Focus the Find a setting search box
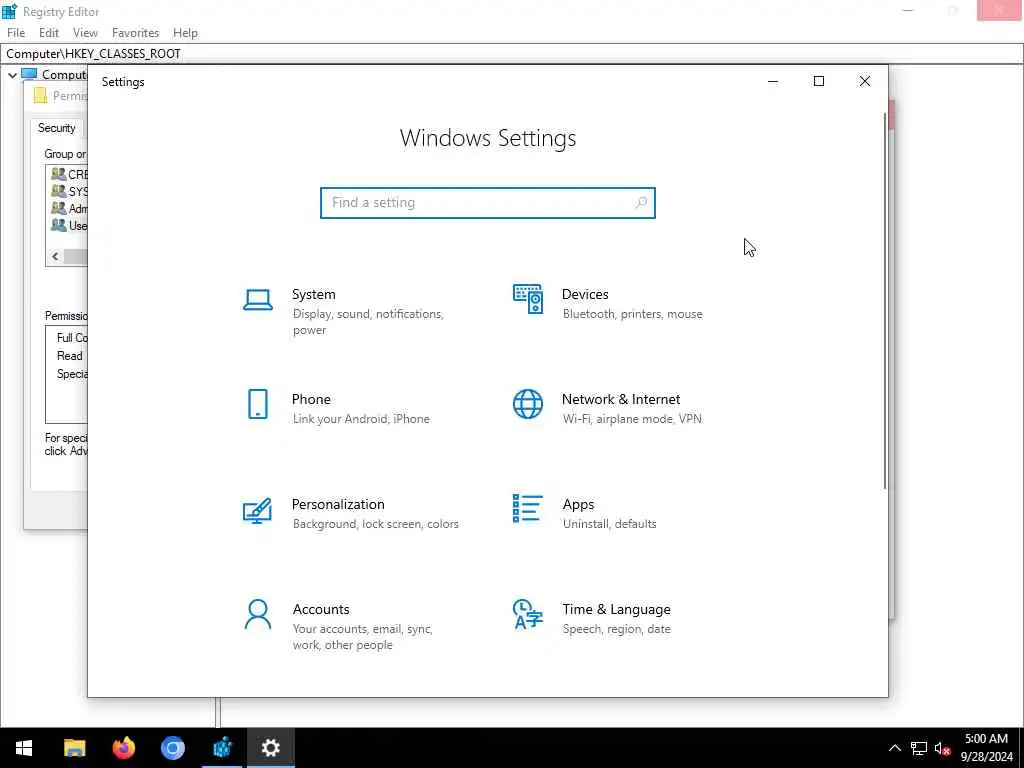 pyautogui.click(x=487, y=202)
